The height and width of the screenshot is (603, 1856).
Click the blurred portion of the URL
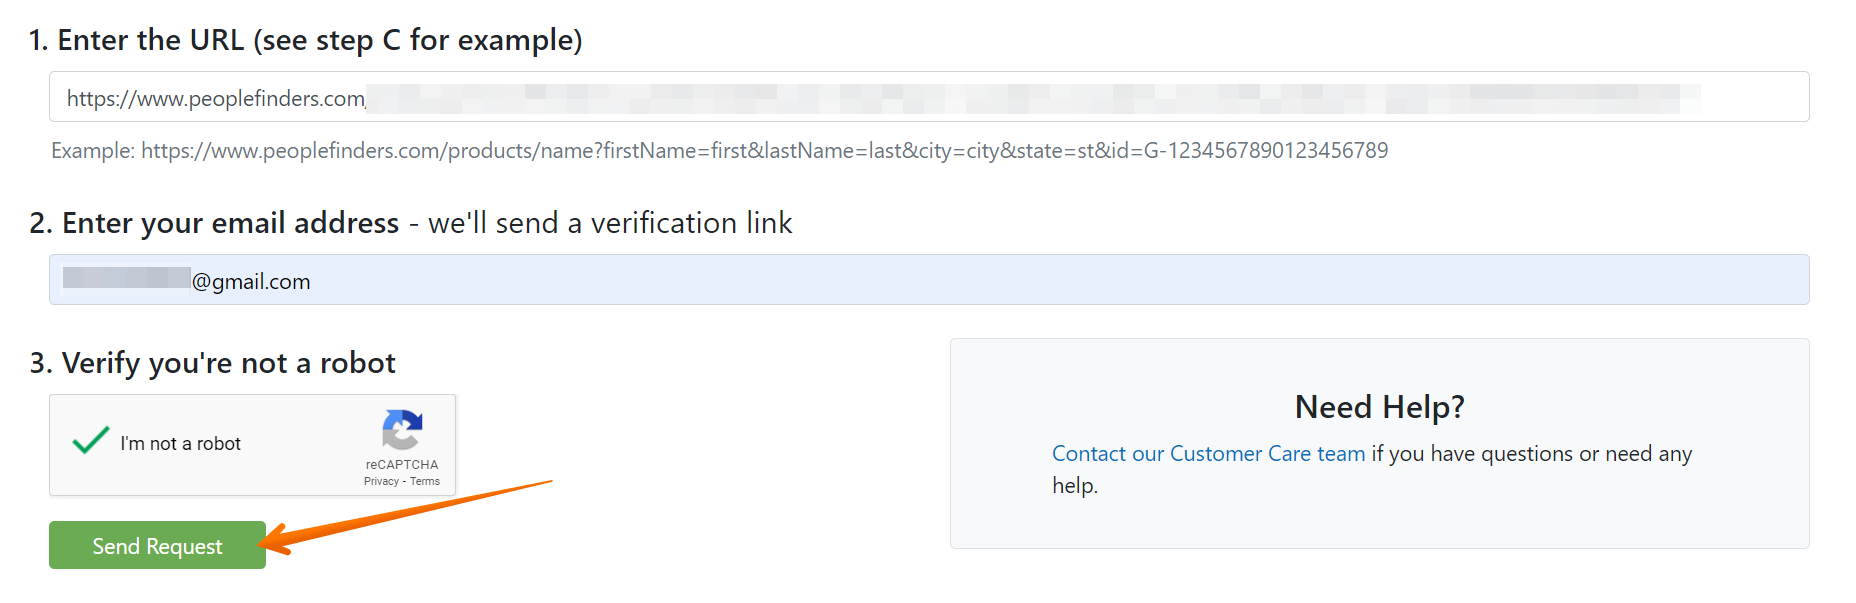pyautogui.click(x=1033, y=98)
